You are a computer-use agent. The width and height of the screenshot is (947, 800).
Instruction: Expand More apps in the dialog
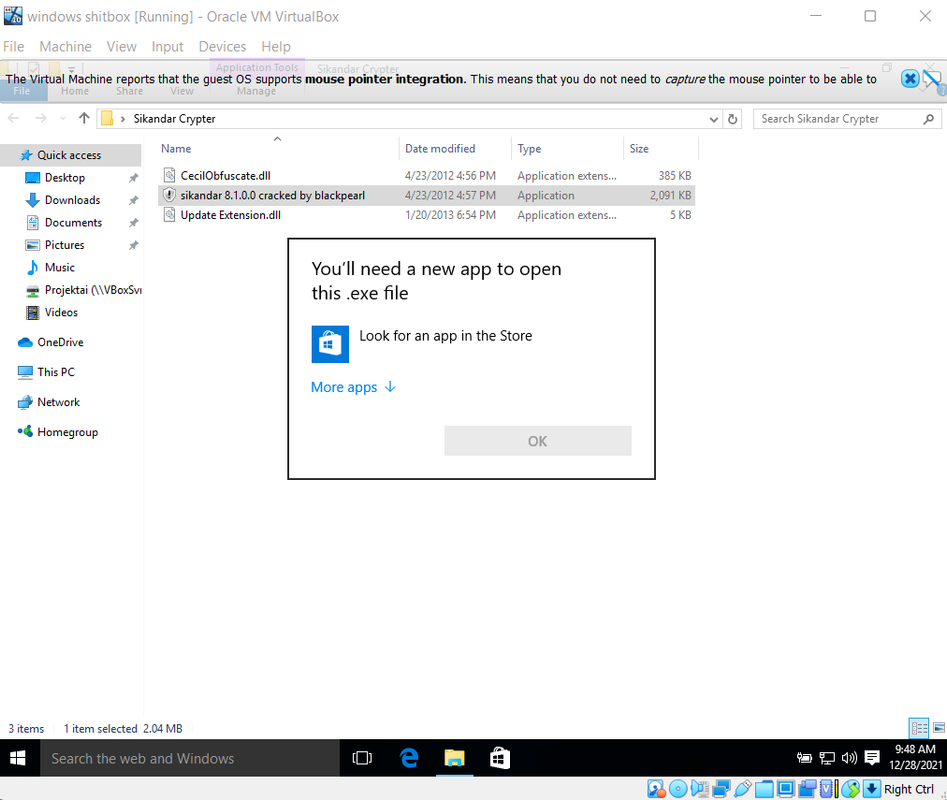point(353,387)
